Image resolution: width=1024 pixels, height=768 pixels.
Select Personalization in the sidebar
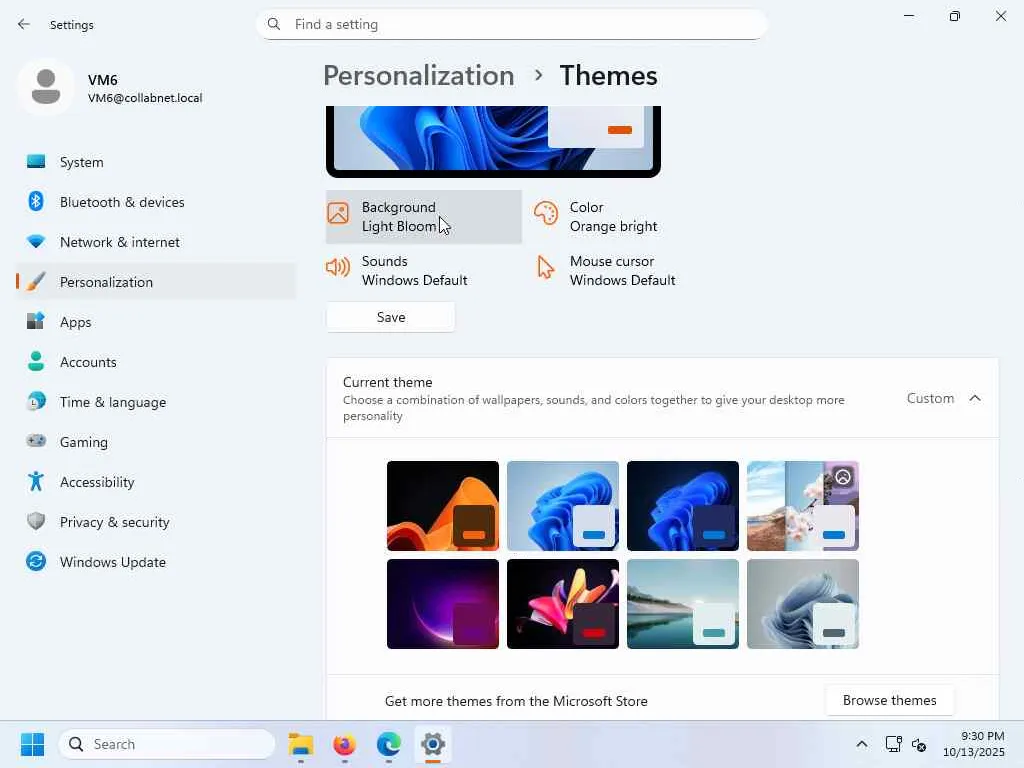click(x=155, y=281)
